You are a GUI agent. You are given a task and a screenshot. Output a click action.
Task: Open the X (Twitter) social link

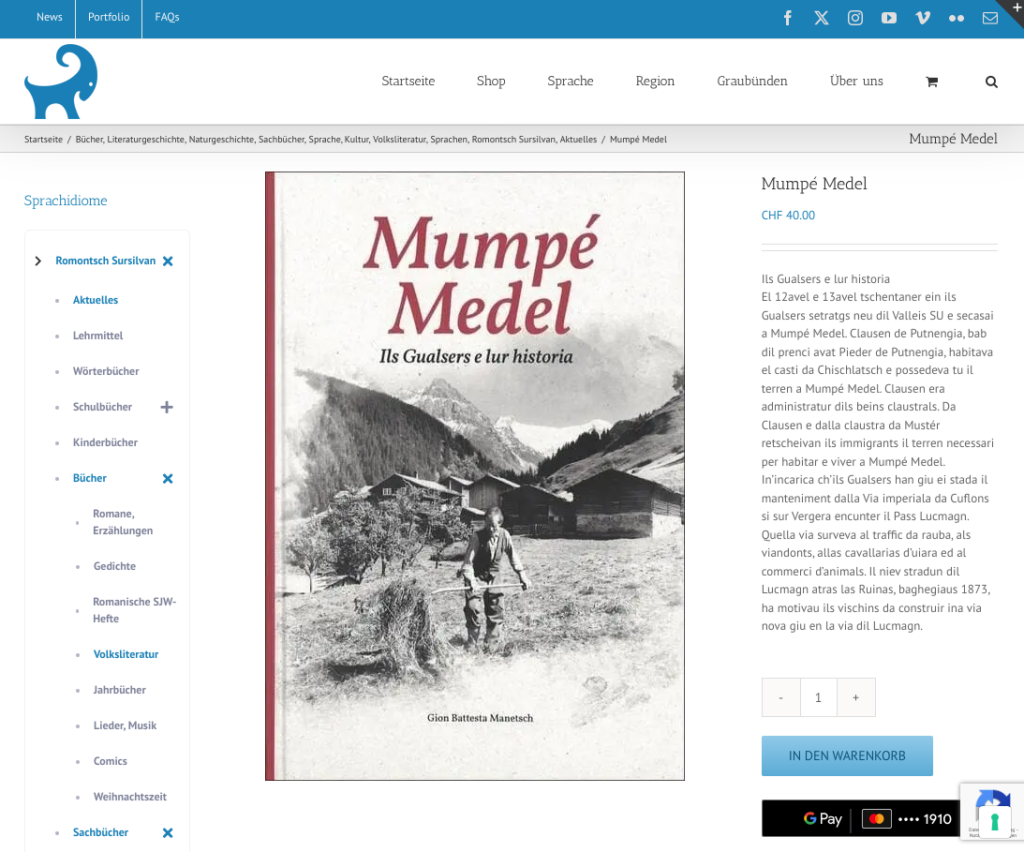(821, 18)
